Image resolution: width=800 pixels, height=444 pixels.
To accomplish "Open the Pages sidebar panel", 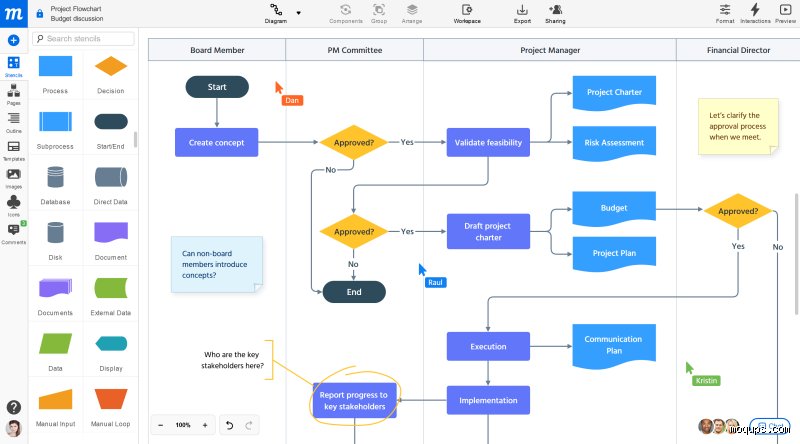I will (14, 94).
